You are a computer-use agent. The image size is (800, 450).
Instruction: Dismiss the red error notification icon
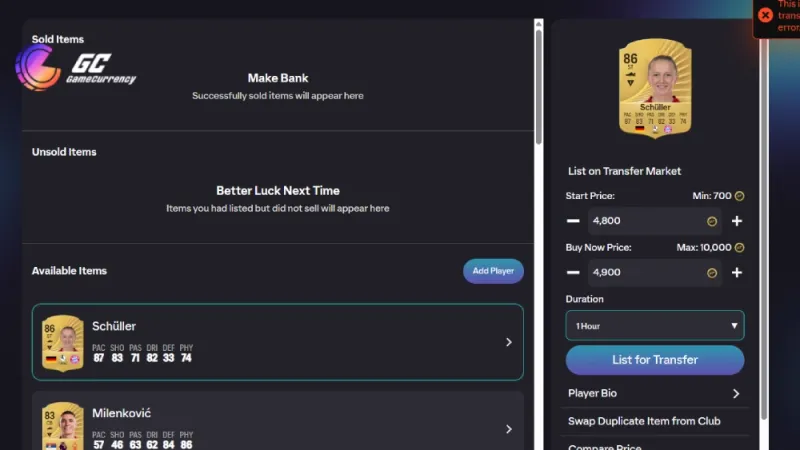(x=765, y=15)
